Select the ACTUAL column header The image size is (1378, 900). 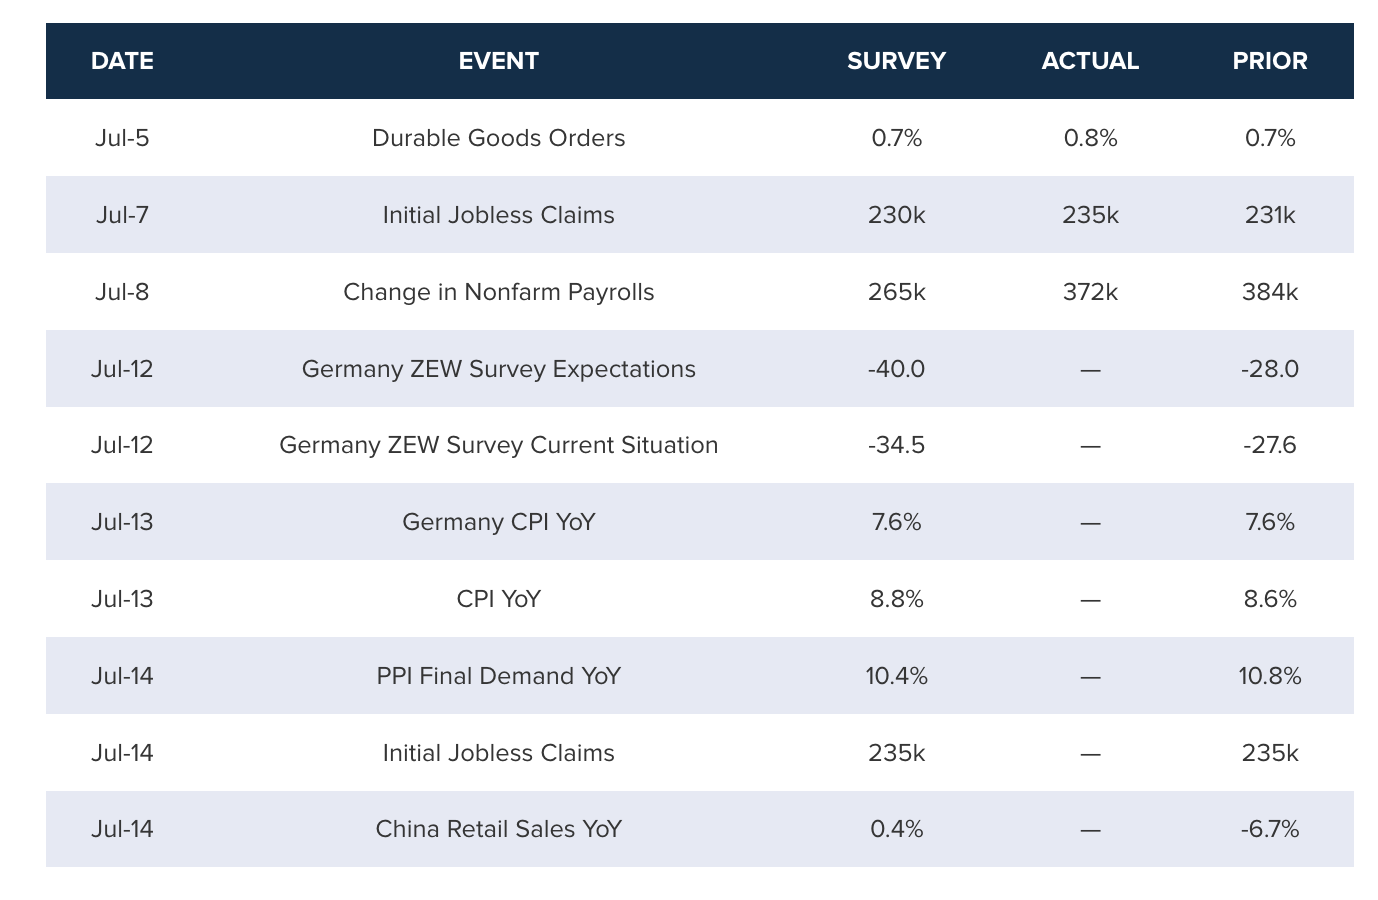coord(1090,61)
